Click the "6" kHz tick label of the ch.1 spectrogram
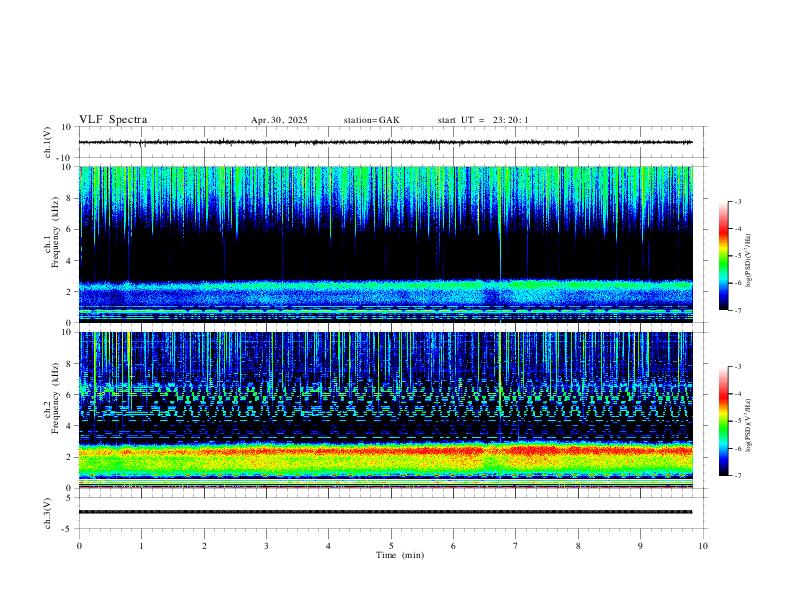The height and width of the screenshot is (612, 792). pyautogui.click(x=70, y=230)
